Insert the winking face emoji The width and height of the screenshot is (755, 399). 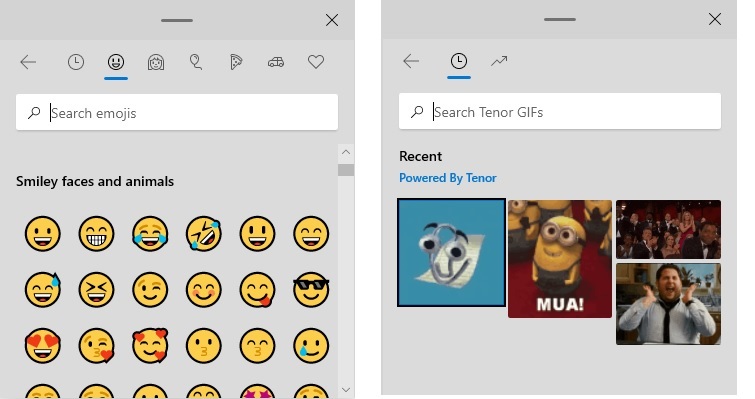[x=150, y=290]
